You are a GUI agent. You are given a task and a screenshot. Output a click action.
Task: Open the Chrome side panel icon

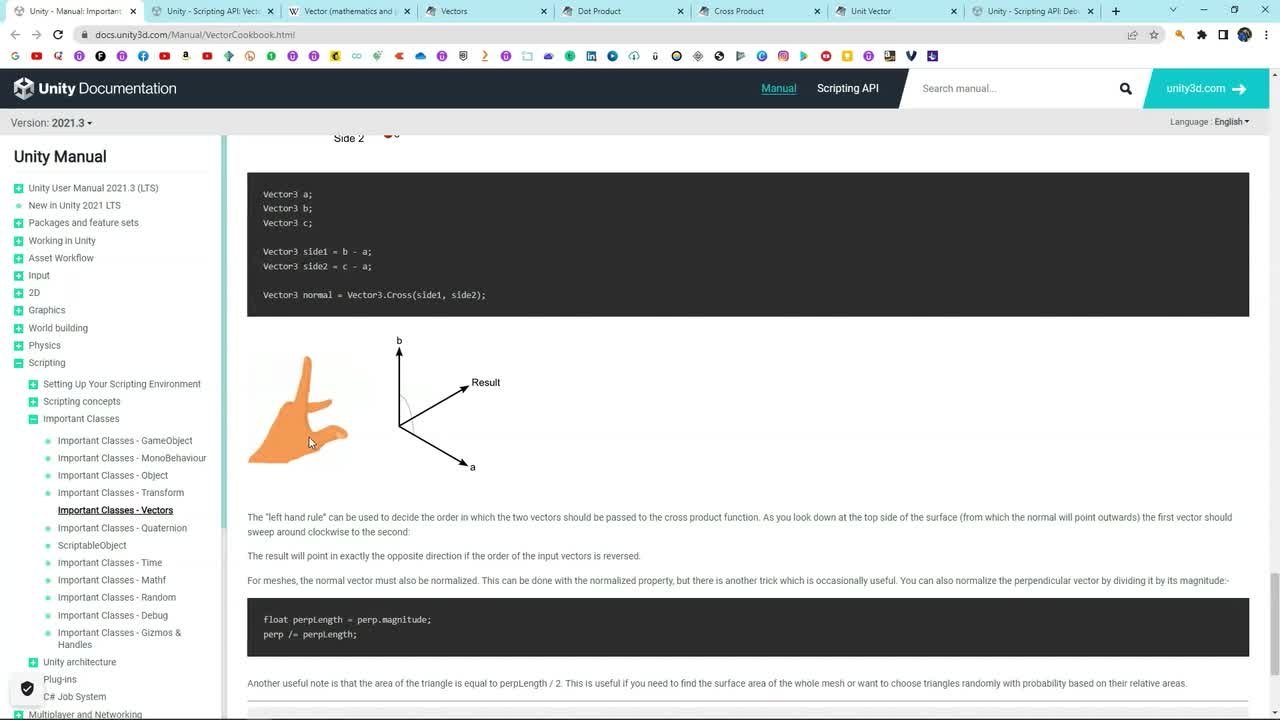pos(1222,34)
